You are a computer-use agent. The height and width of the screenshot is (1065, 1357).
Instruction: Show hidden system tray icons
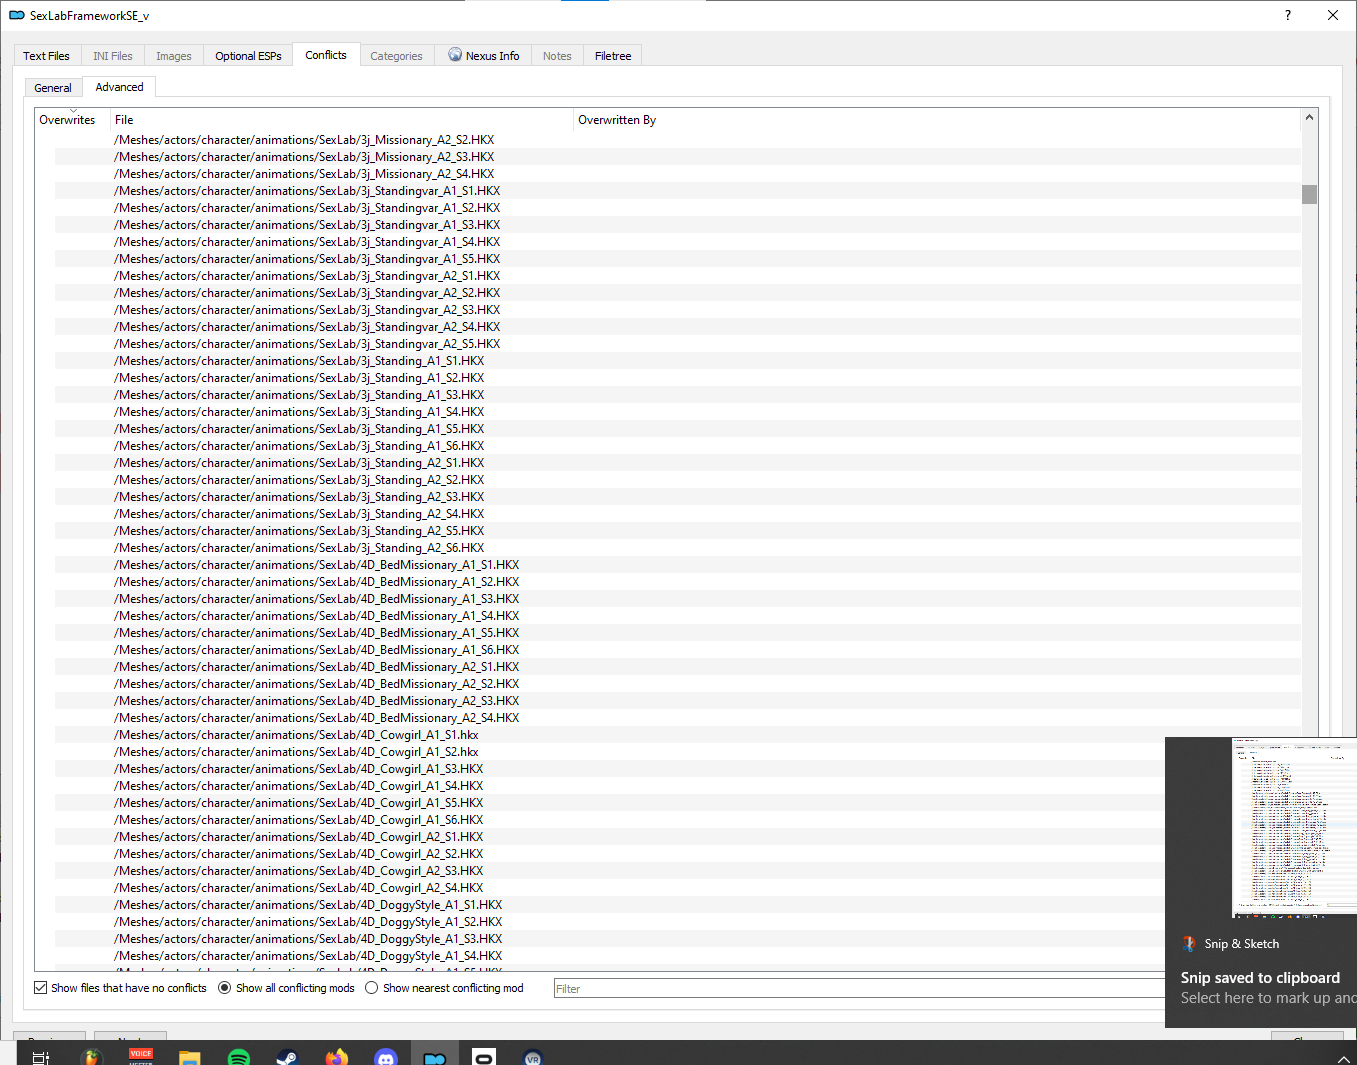pos(1343,1058)
